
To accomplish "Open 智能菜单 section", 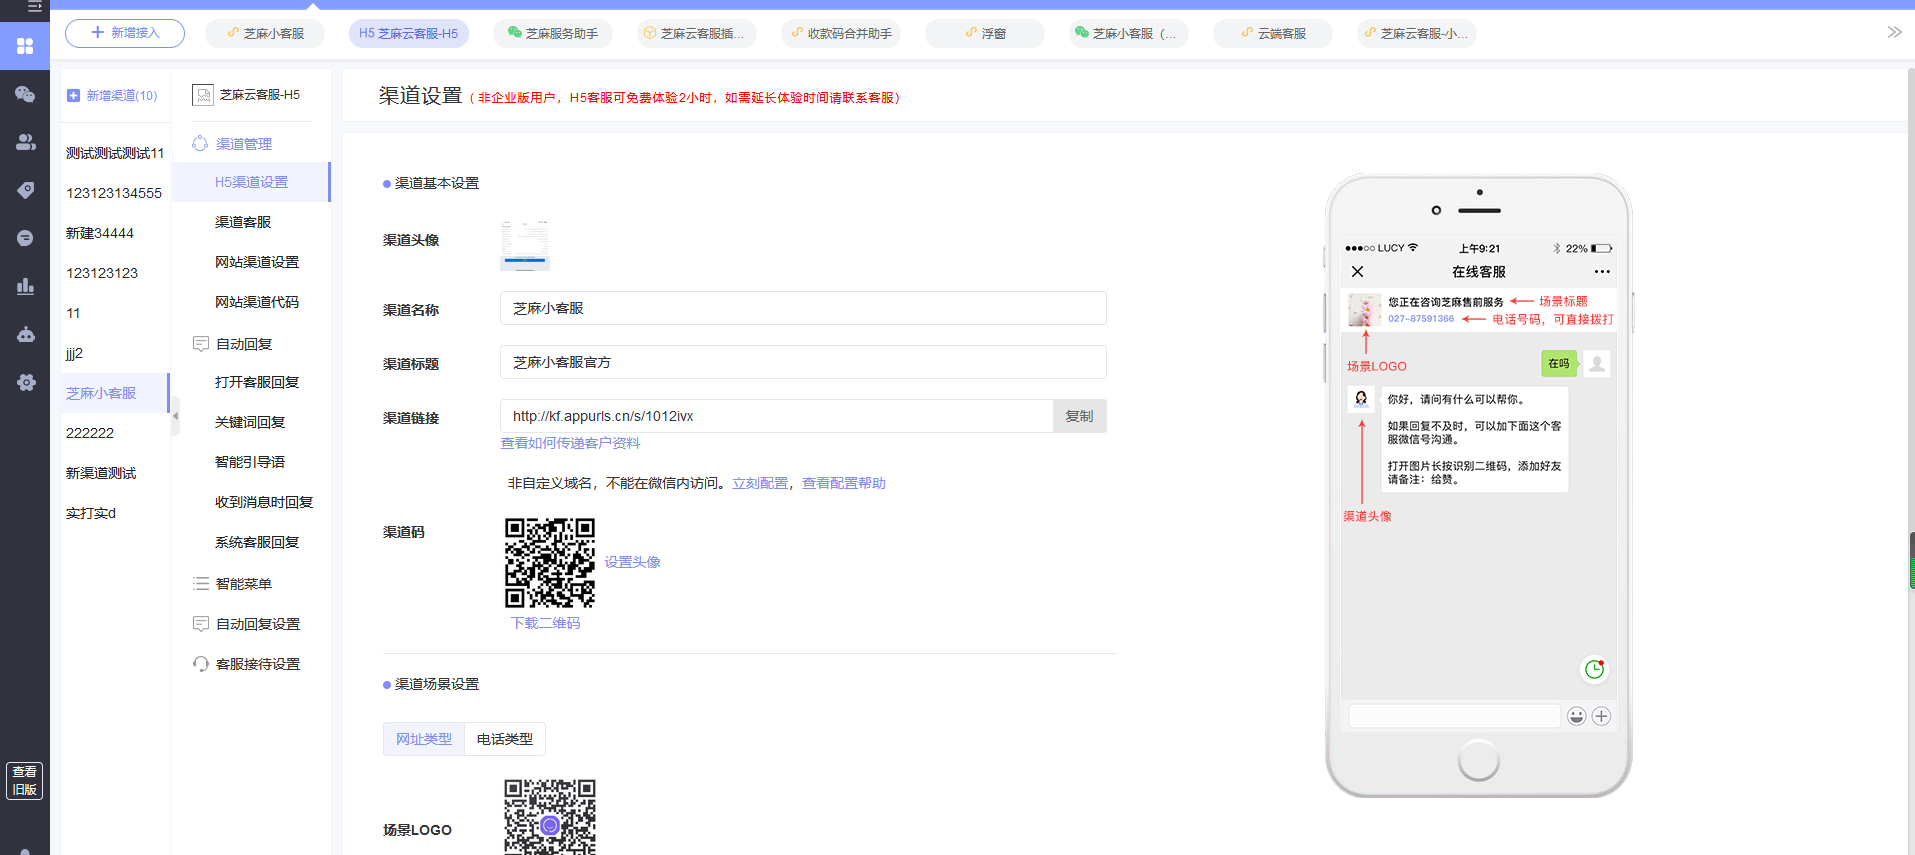I will [x=245, y=584].
